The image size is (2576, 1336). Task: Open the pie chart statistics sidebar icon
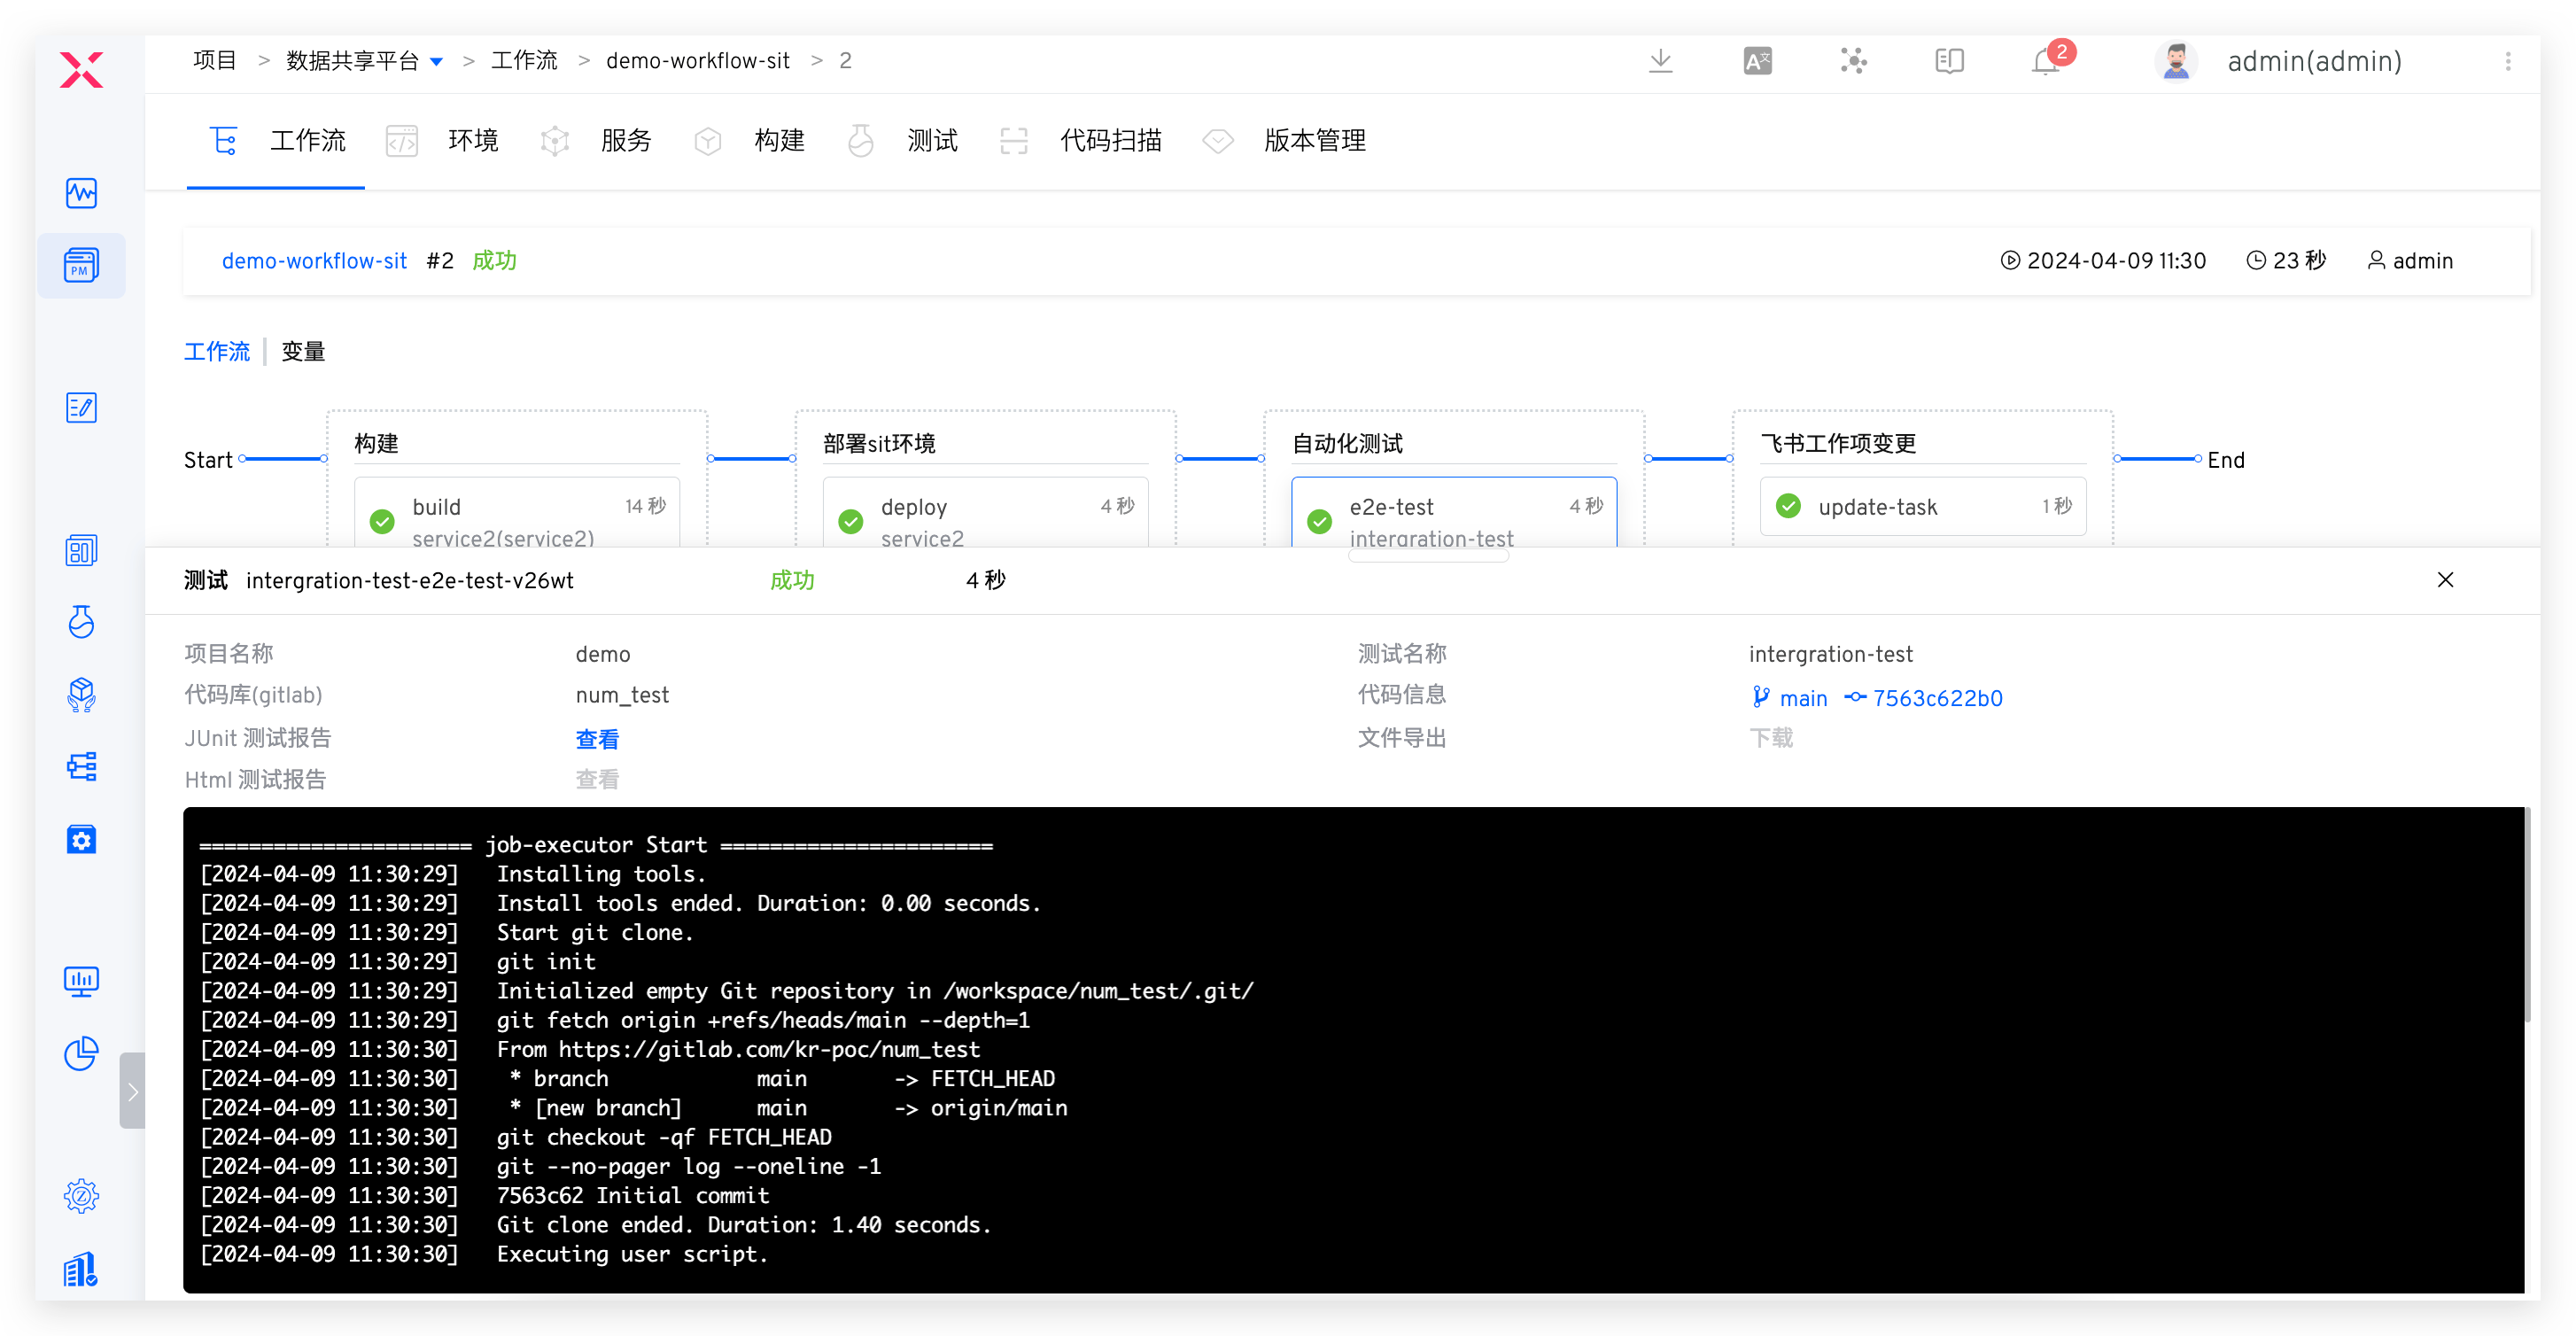coord(81,1053)
